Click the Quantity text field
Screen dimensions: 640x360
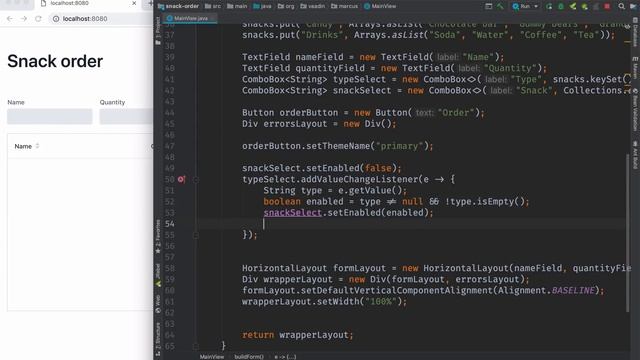pyautogui.click(x=126, y=116)
